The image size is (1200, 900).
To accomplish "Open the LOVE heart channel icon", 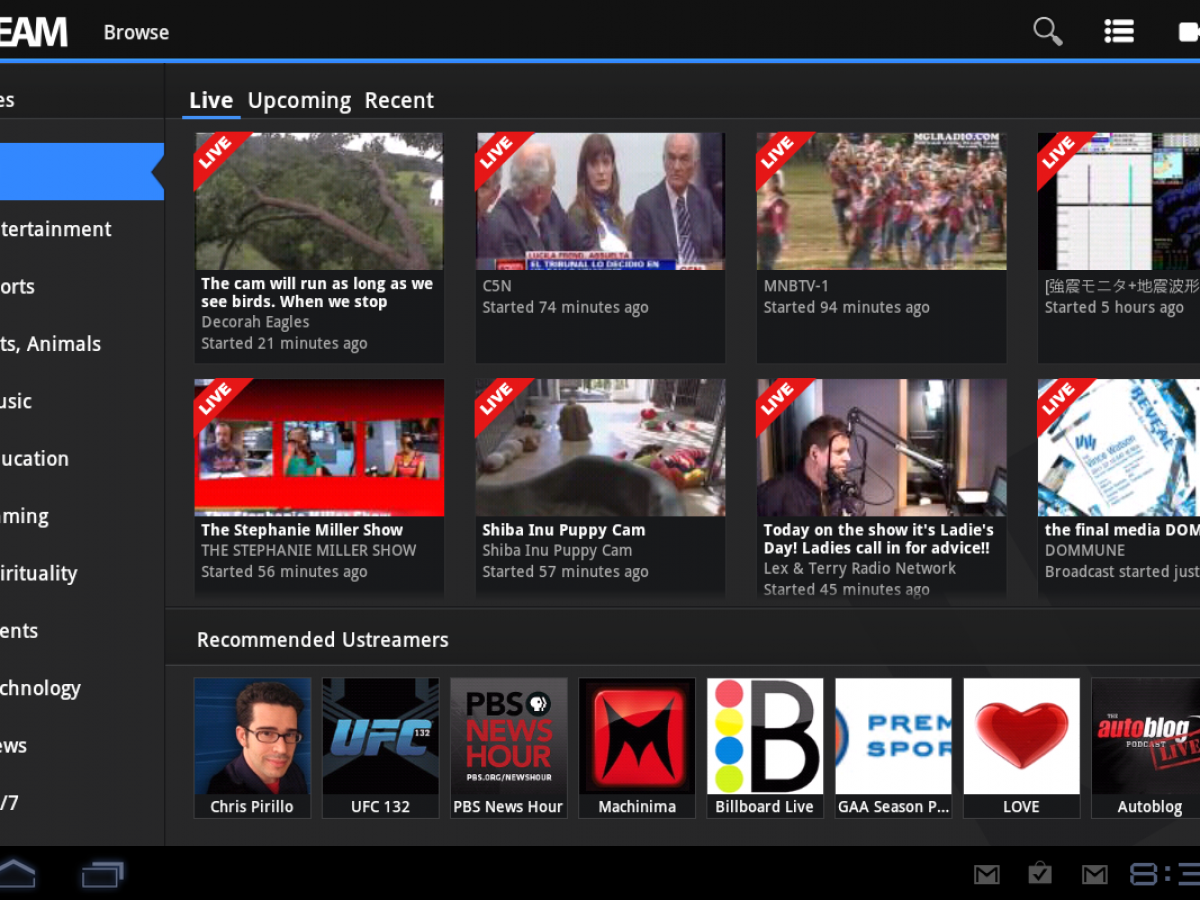I will click(1021, 737).
